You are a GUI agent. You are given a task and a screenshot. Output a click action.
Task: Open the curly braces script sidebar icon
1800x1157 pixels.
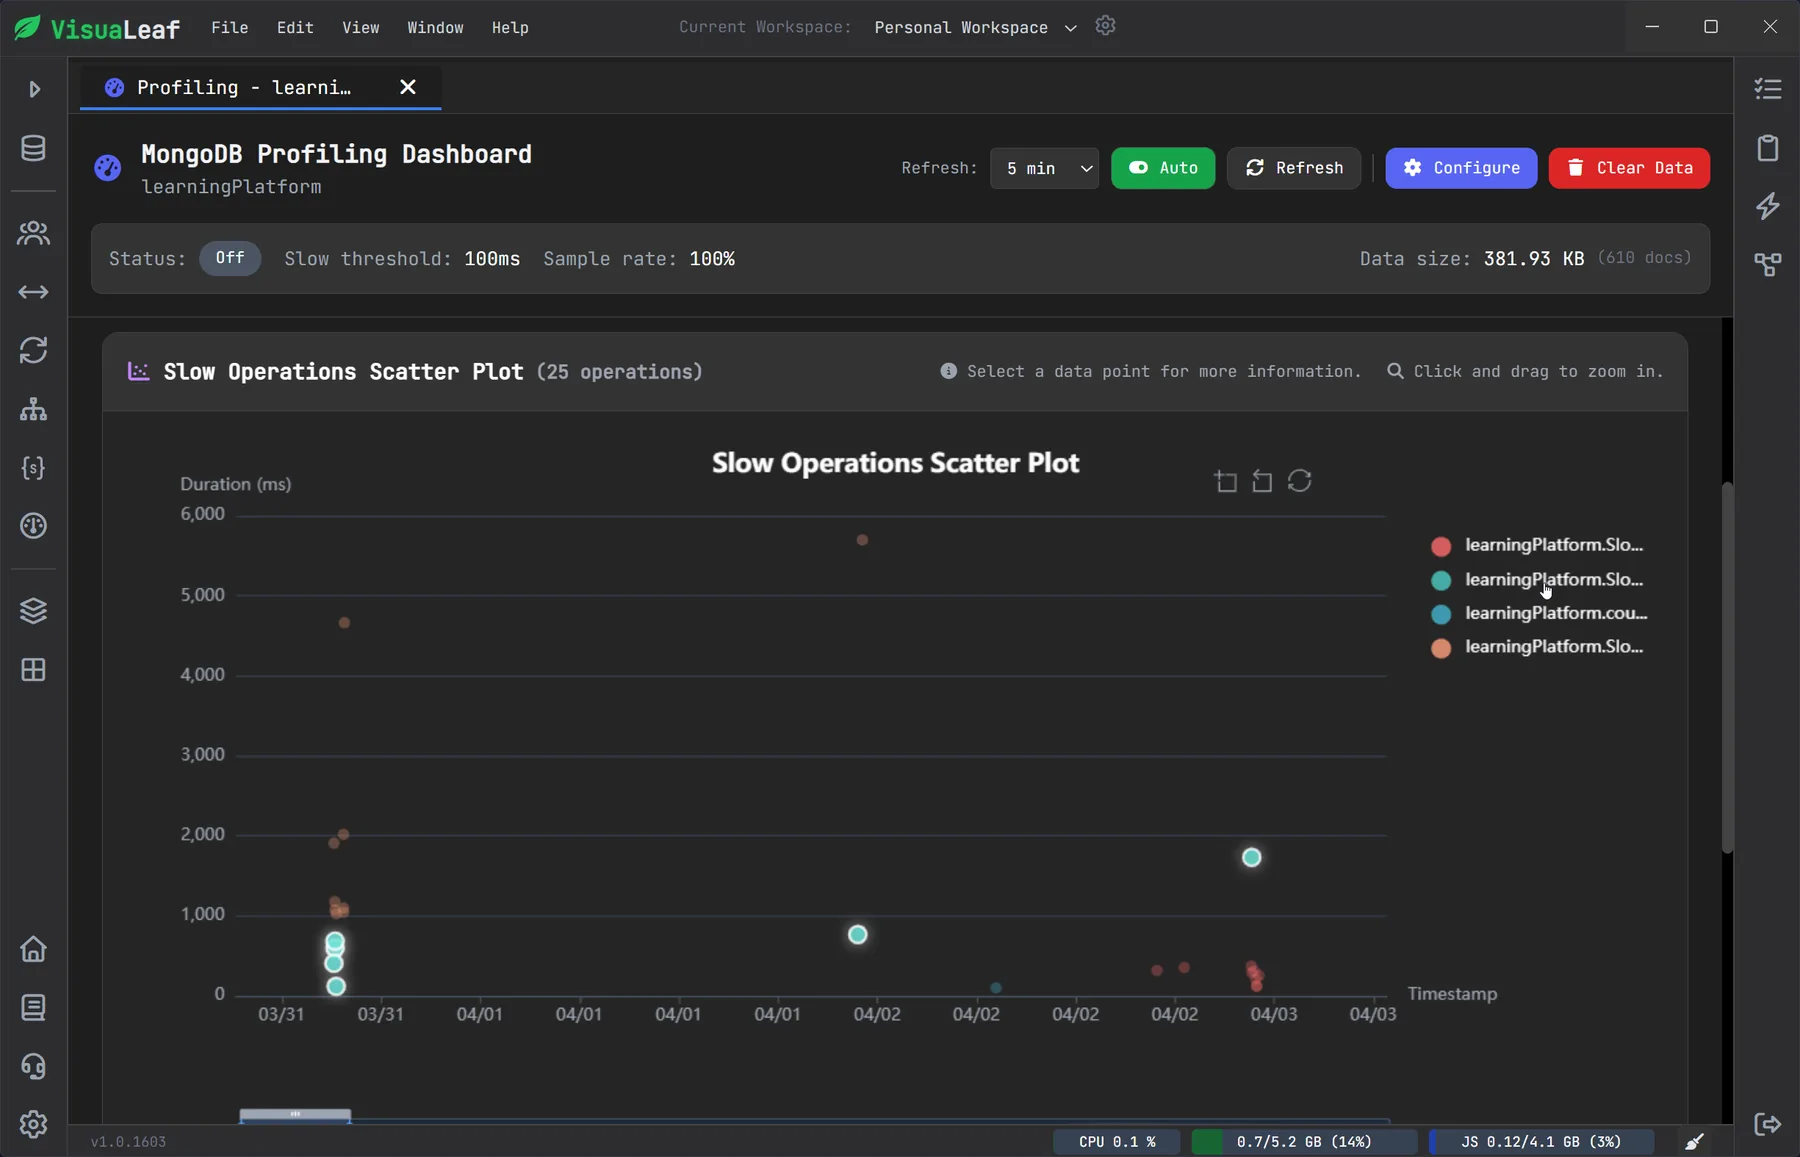(x=34, y=468)
